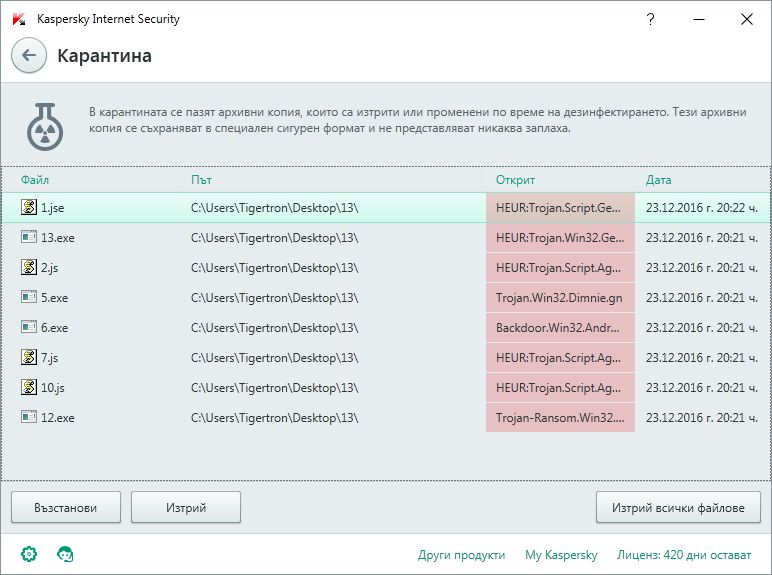Select the 5.exe file name
The height and width of the screenshot is (575, 772).
pos(54,298)
